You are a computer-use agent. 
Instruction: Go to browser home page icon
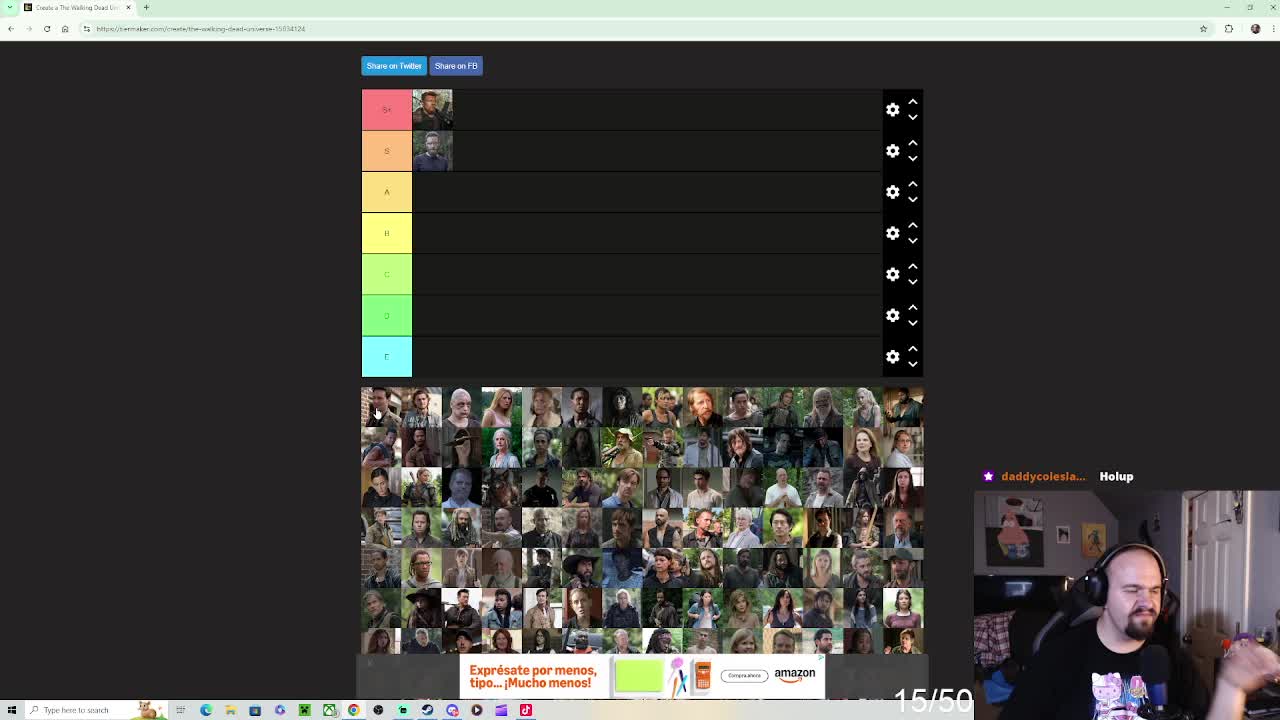click(x=65, y=28)
